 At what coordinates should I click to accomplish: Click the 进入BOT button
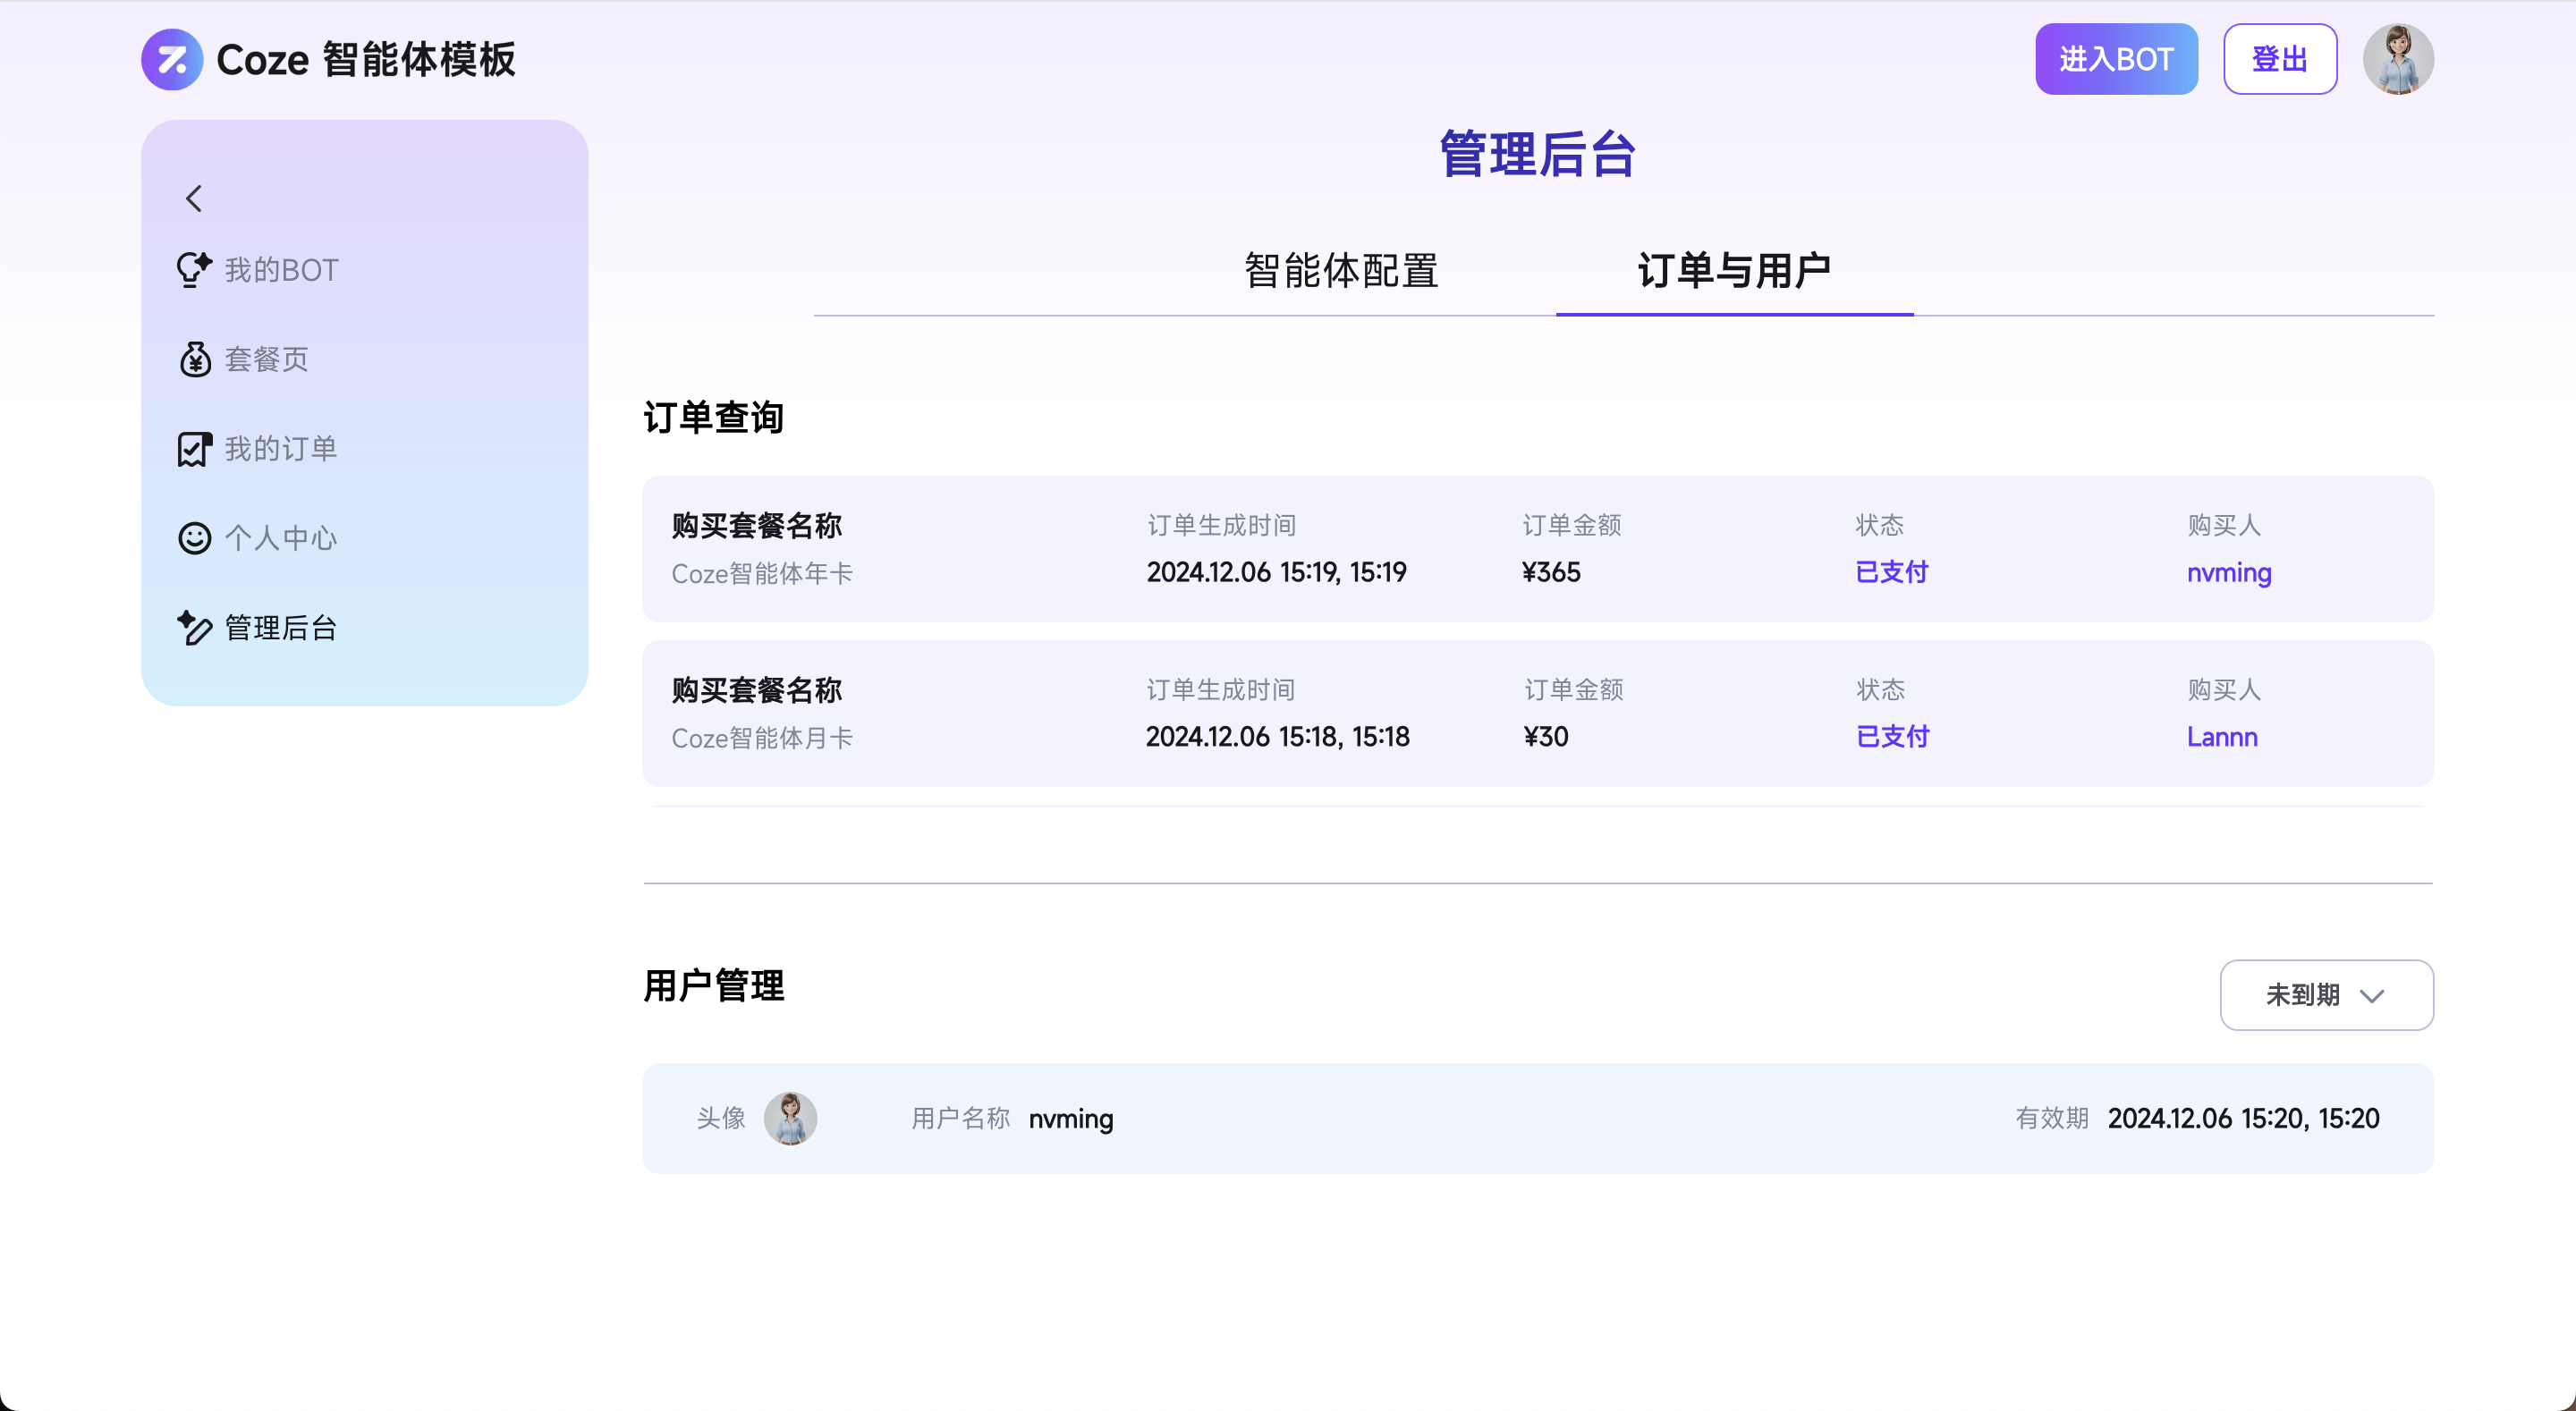coord(2116,59)
